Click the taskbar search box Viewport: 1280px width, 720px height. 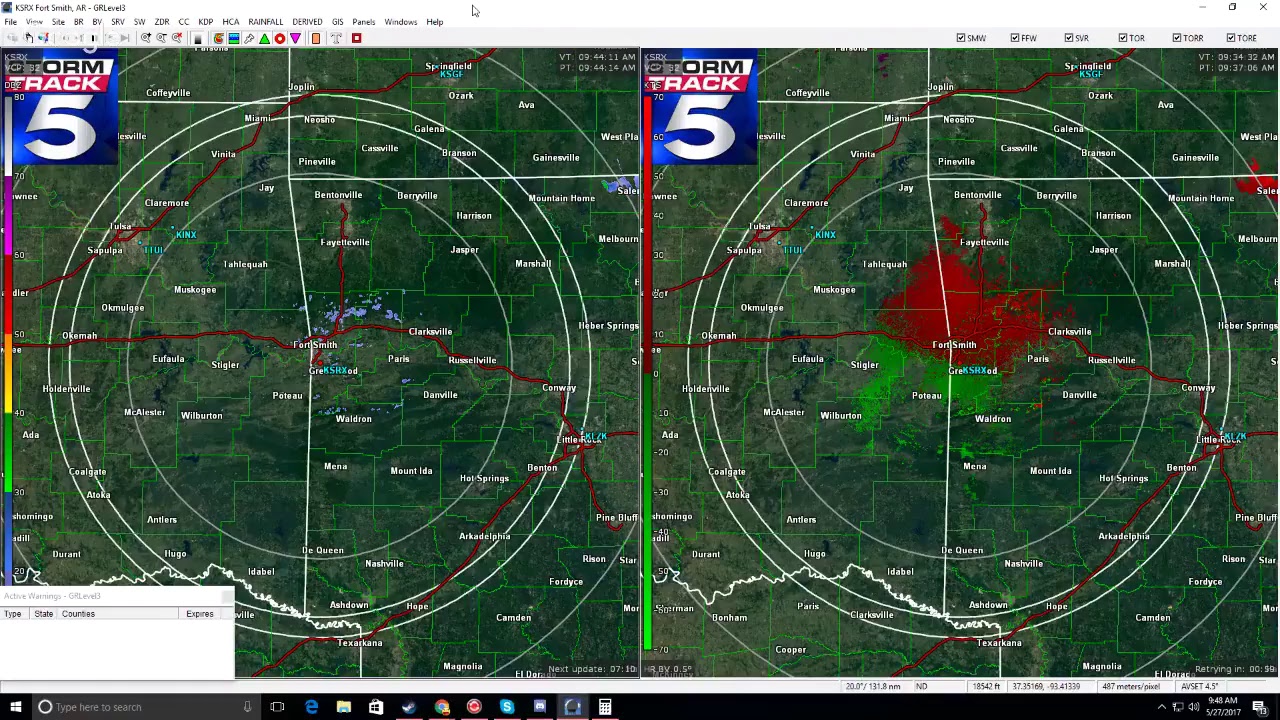point(145,707)
